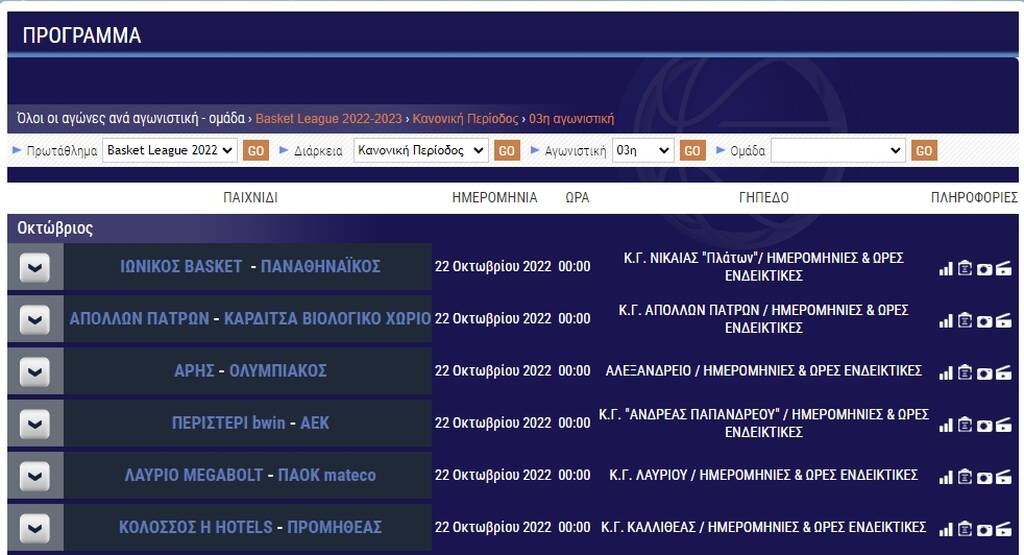Click GO button next to Διάρκεια dropdown
The height and width of the screenshot is (555, 1024).
pyautogui.click(x=507, y=151)
